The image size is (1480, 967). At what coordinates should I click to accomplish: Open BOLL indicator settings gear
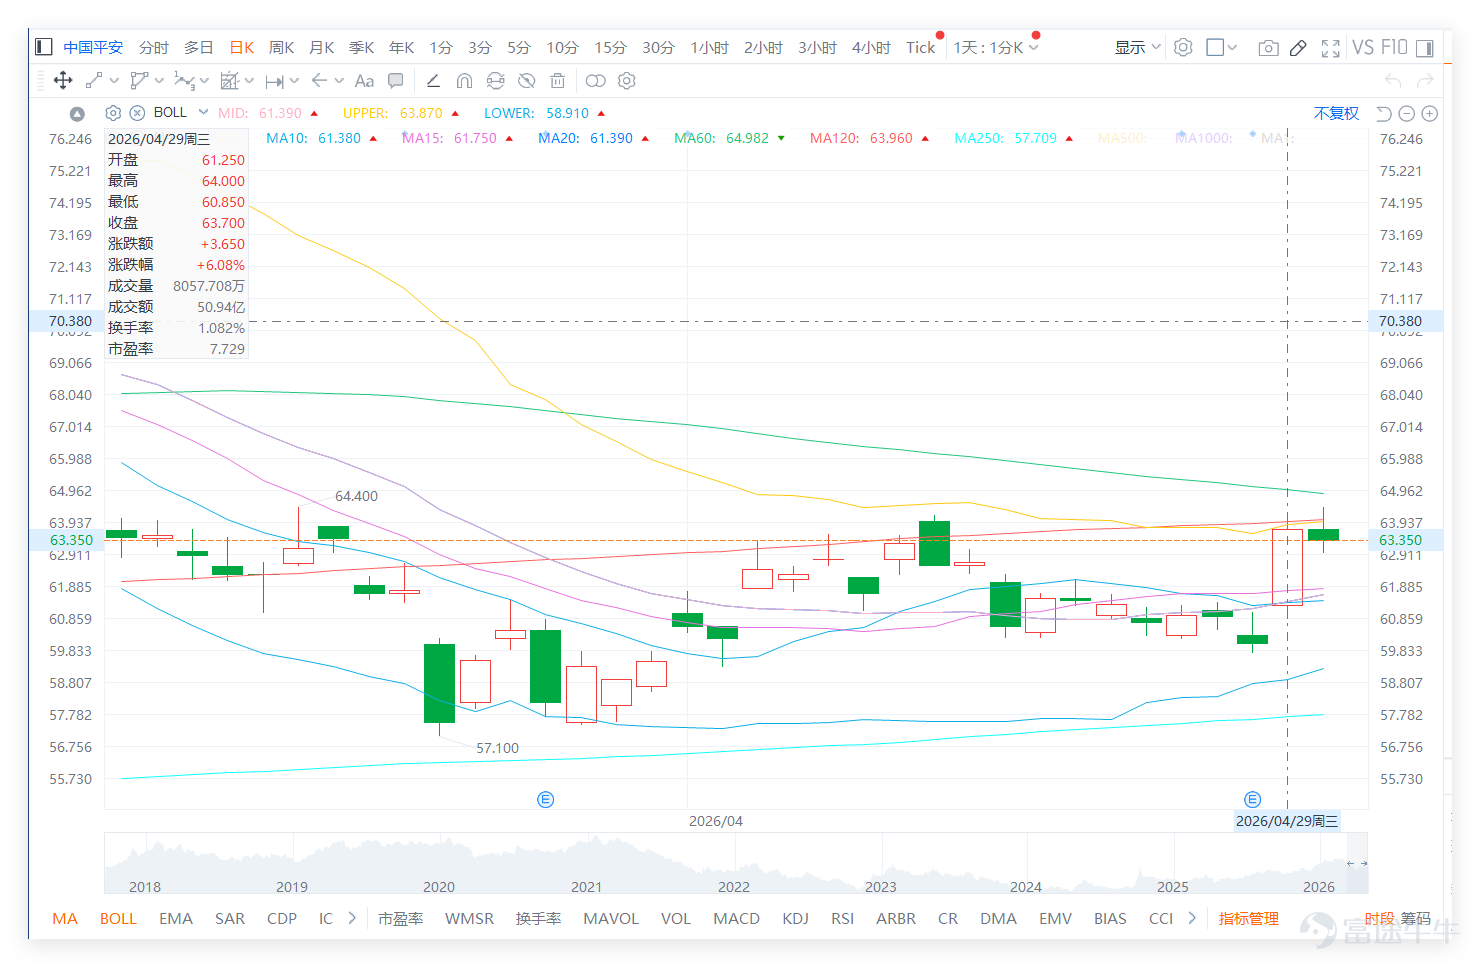113,113
